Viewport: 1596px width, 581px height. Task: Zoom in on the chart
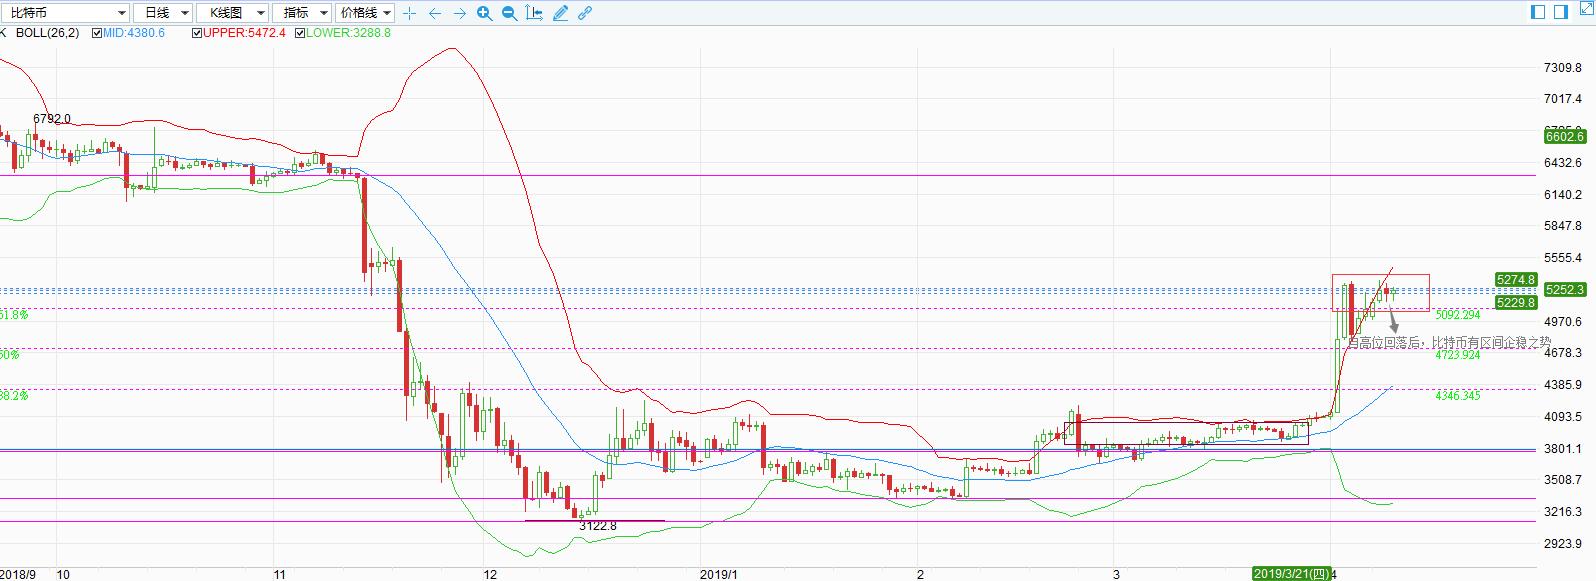[x=485, y=13]
